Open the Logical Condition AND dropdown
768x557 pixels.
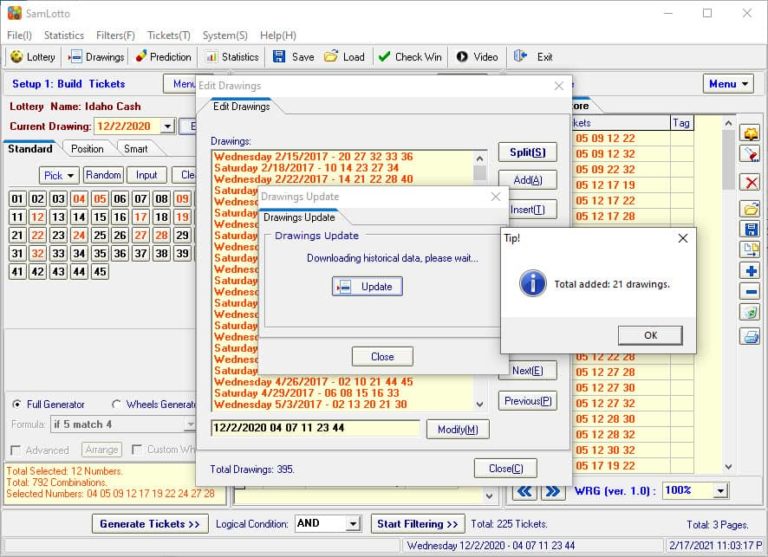pyautogui.click(x=353, y=524)
